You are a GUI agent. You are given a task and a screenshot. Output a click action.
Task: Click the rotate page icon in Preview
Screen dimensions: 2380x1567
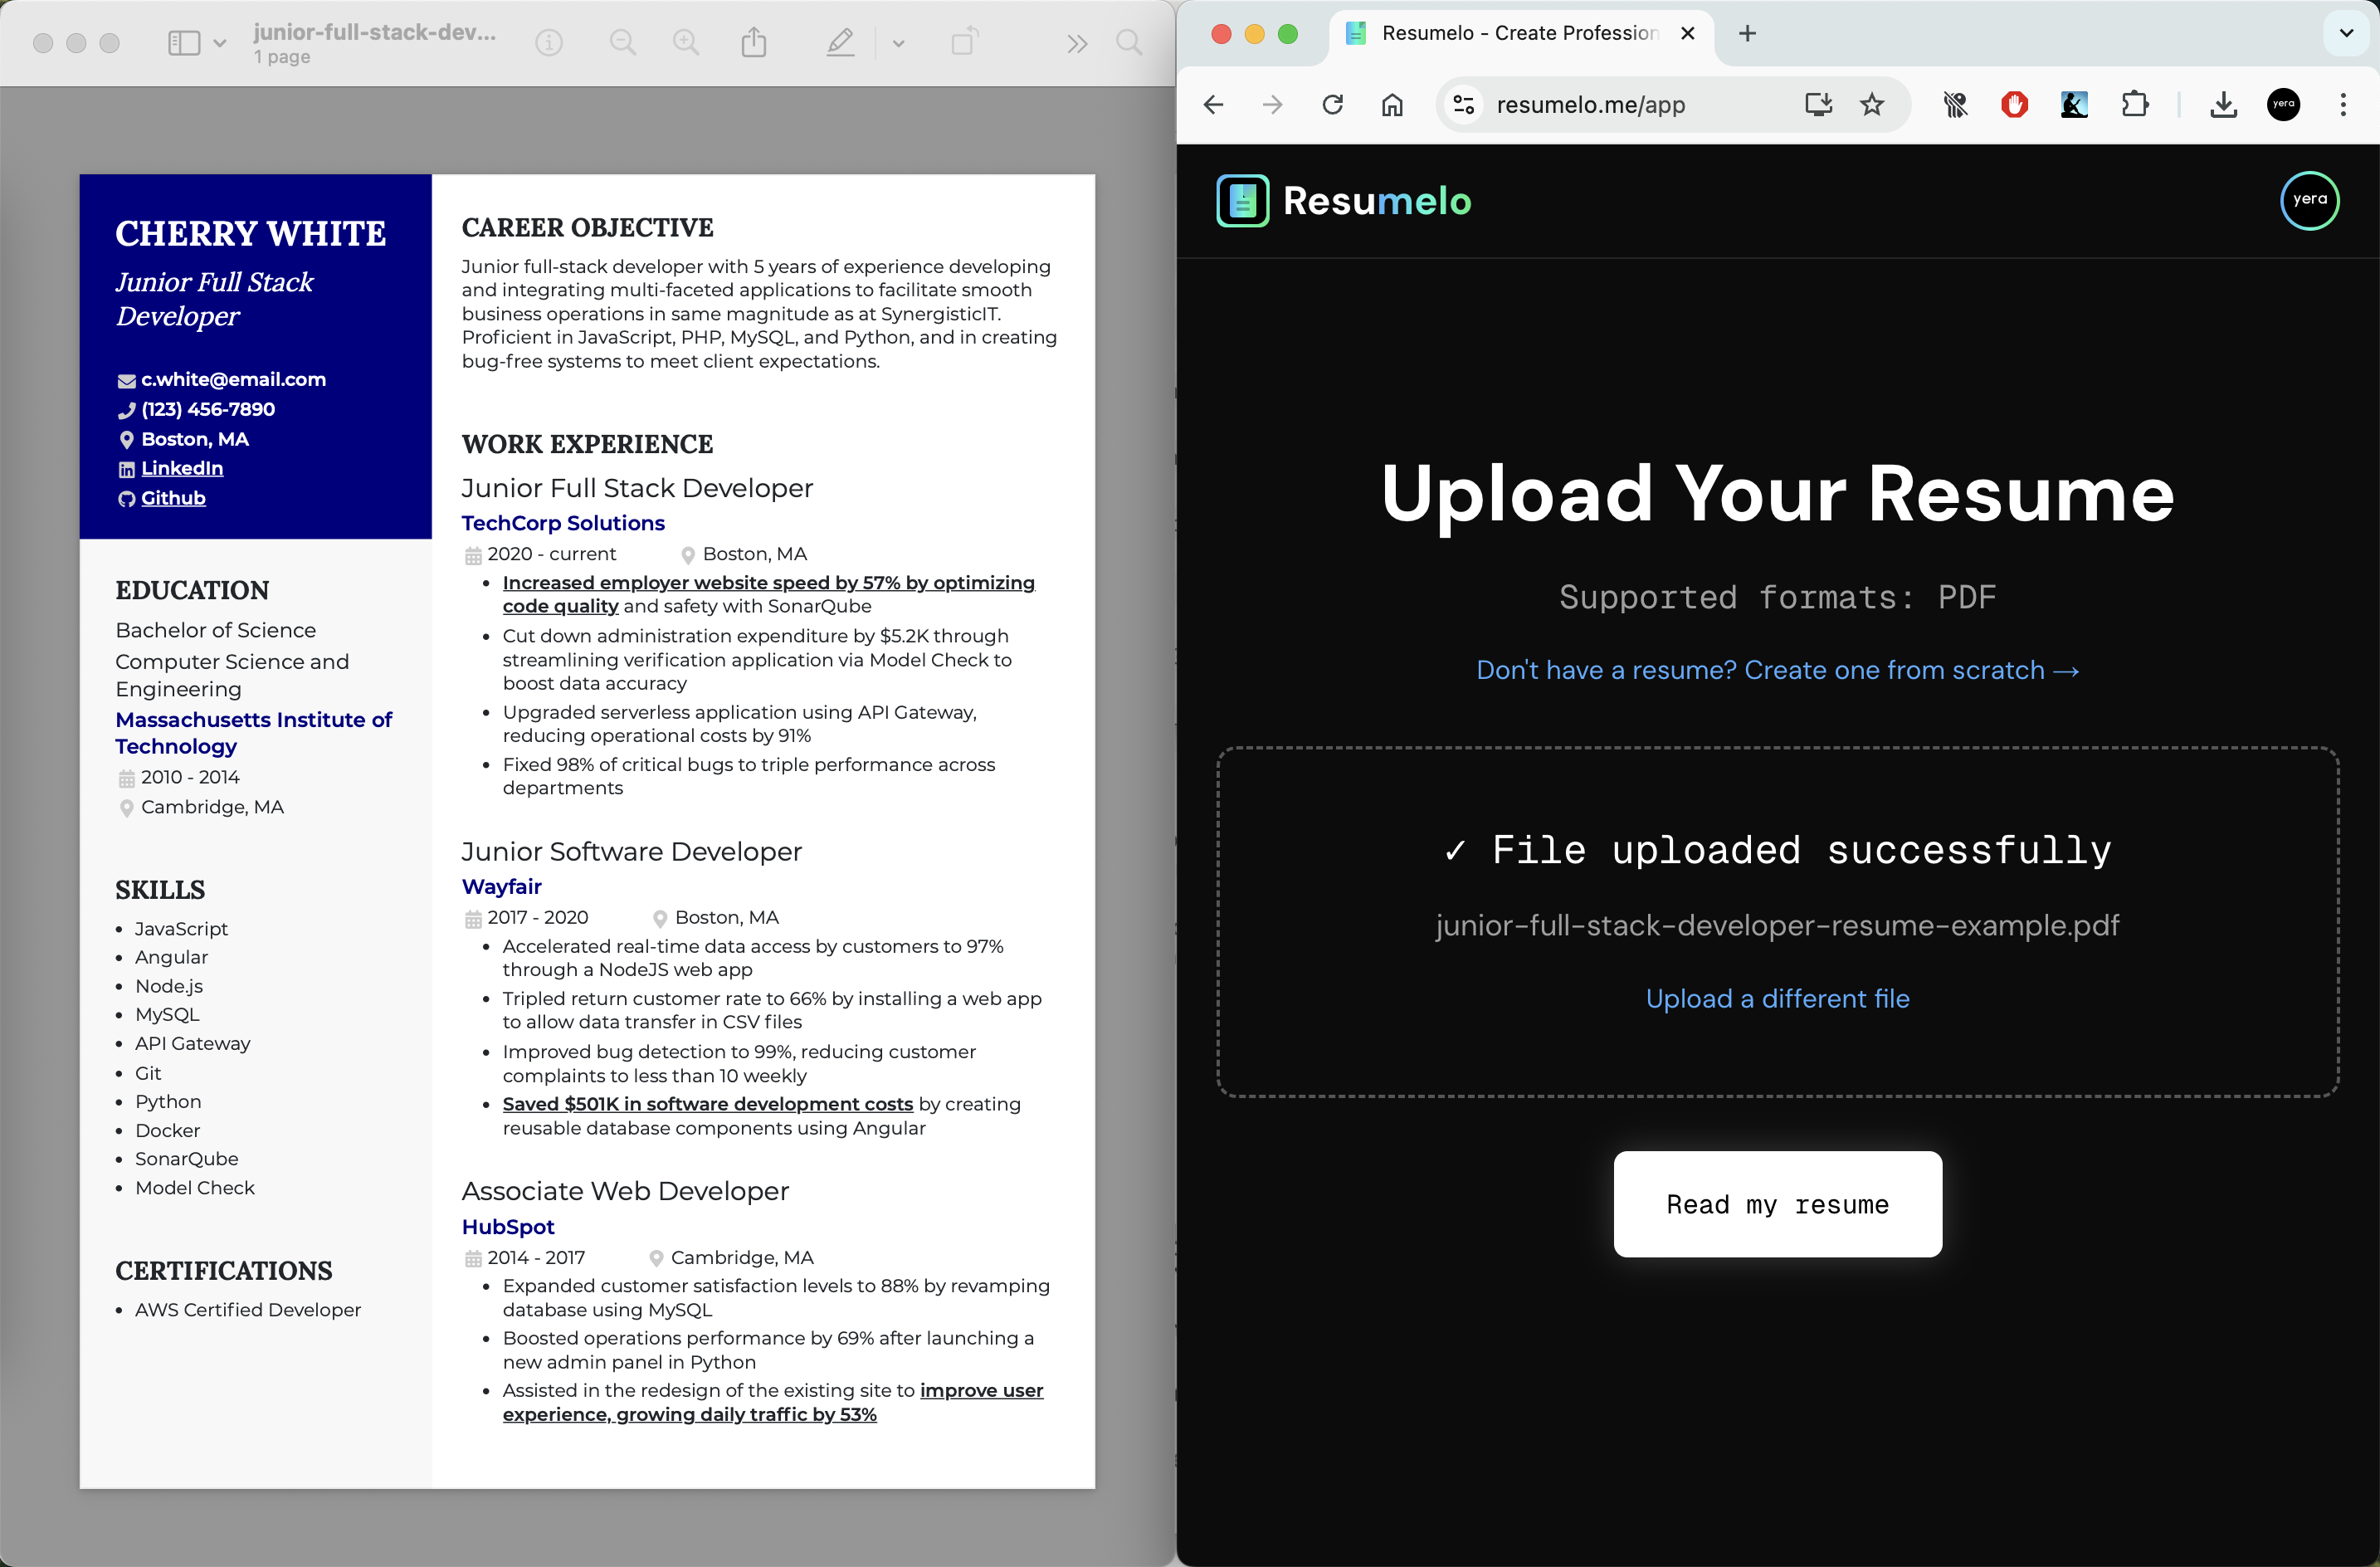click(964, 43)
